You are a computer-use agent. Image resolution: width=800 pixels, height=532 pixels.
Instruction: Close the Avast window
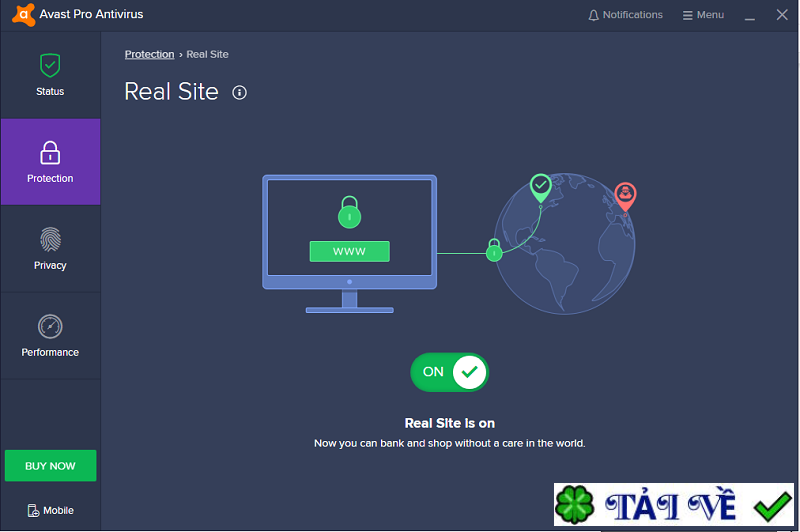pyautogui.click(x=782, y=15)
